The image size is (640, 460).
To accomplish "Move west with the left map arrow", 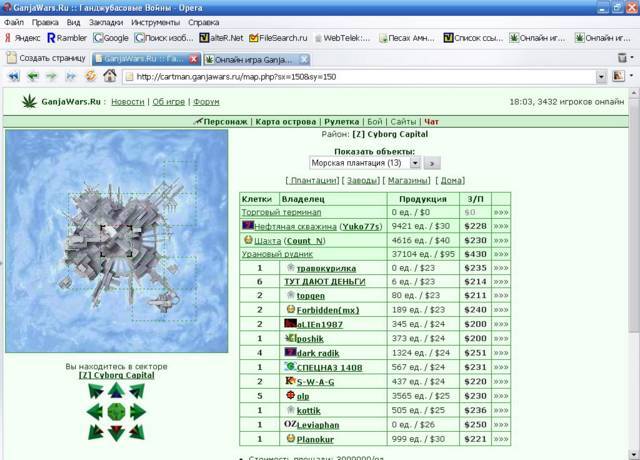I will (x=95, y=411).
